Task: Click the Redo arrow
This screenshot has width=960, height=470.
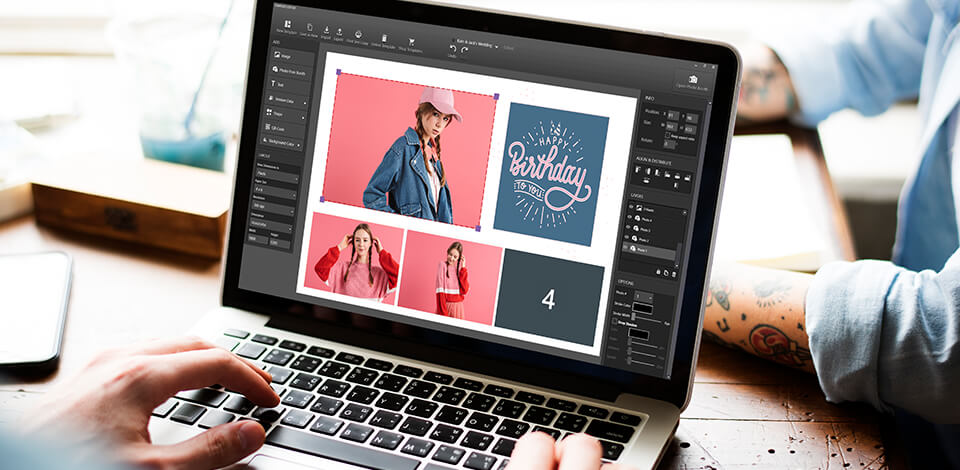Action: pyautogui.click(x=464, y=50)
